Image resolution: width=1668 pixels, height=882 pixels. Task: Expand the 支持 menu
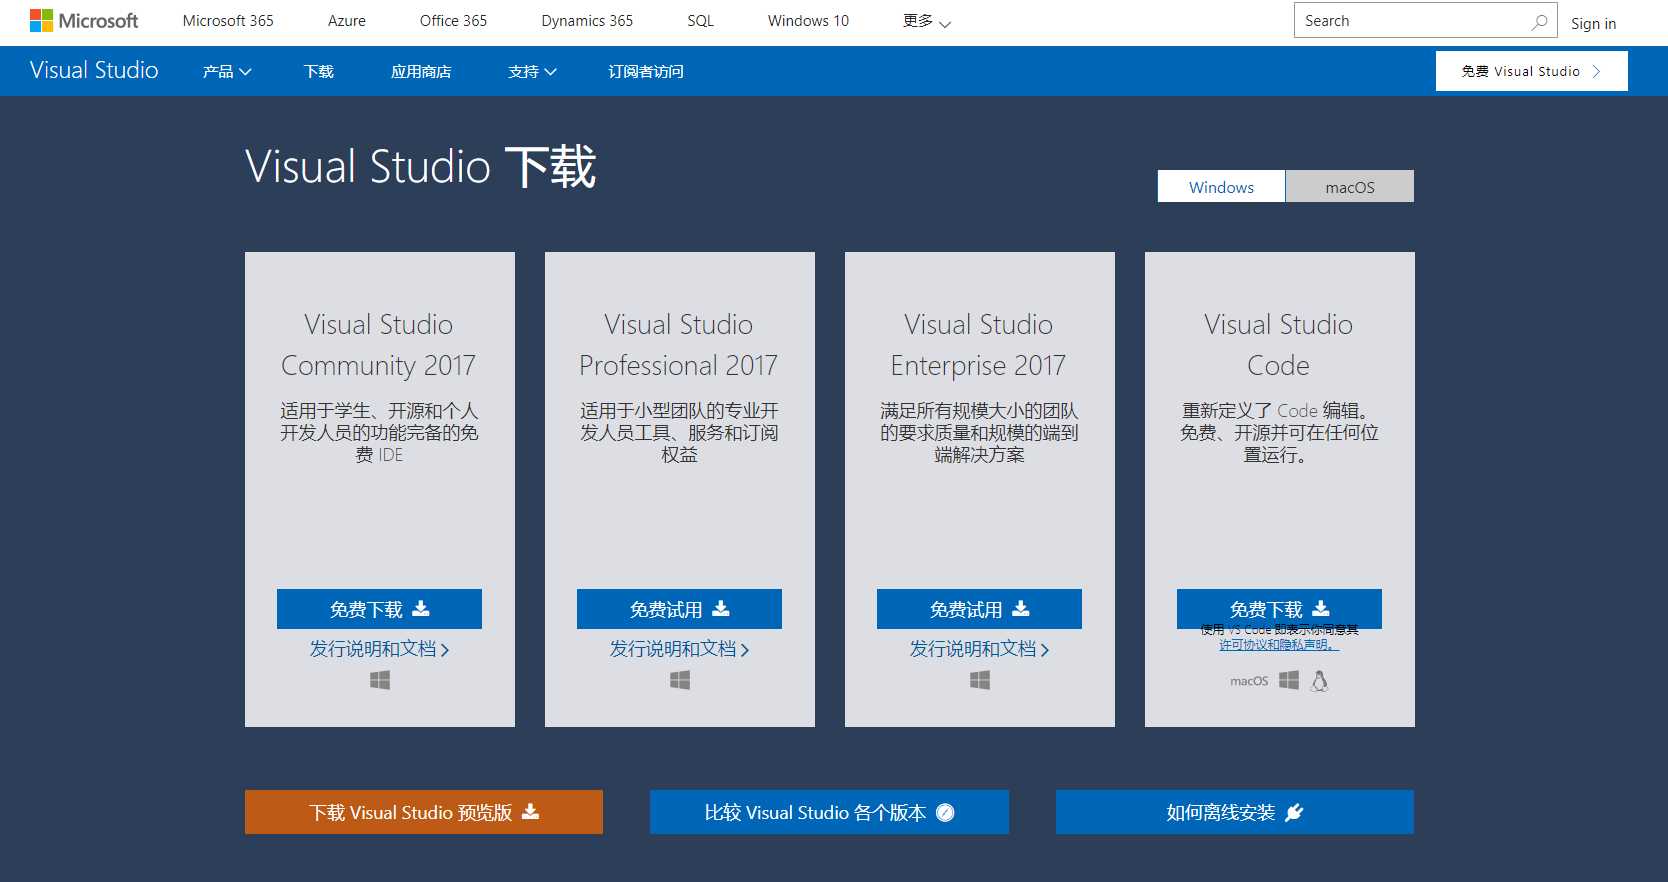(x=532, y=71)
